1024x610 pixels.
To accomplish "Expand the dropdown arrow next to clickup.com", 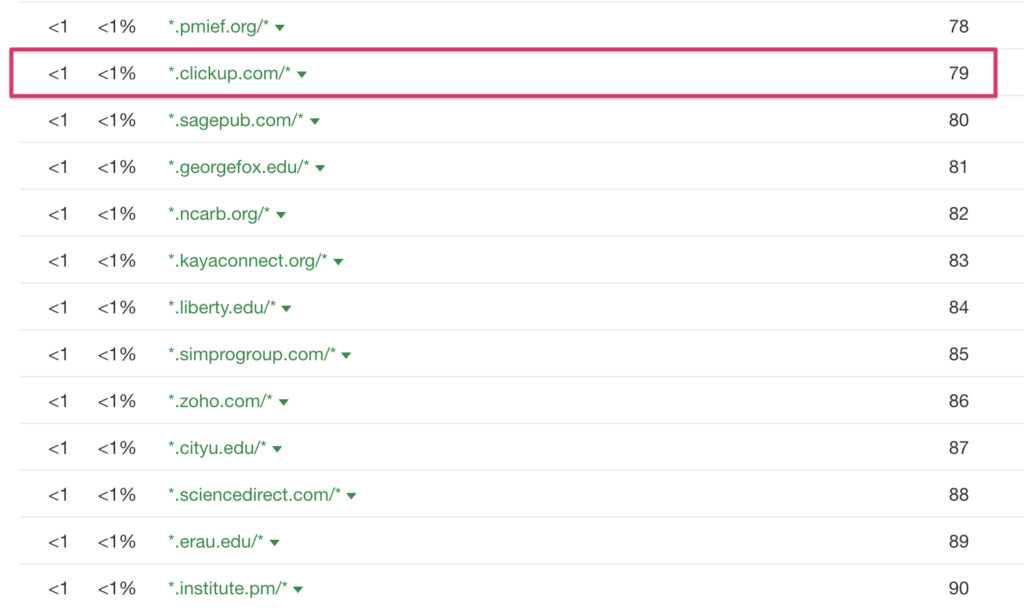I will click(302, 74).
